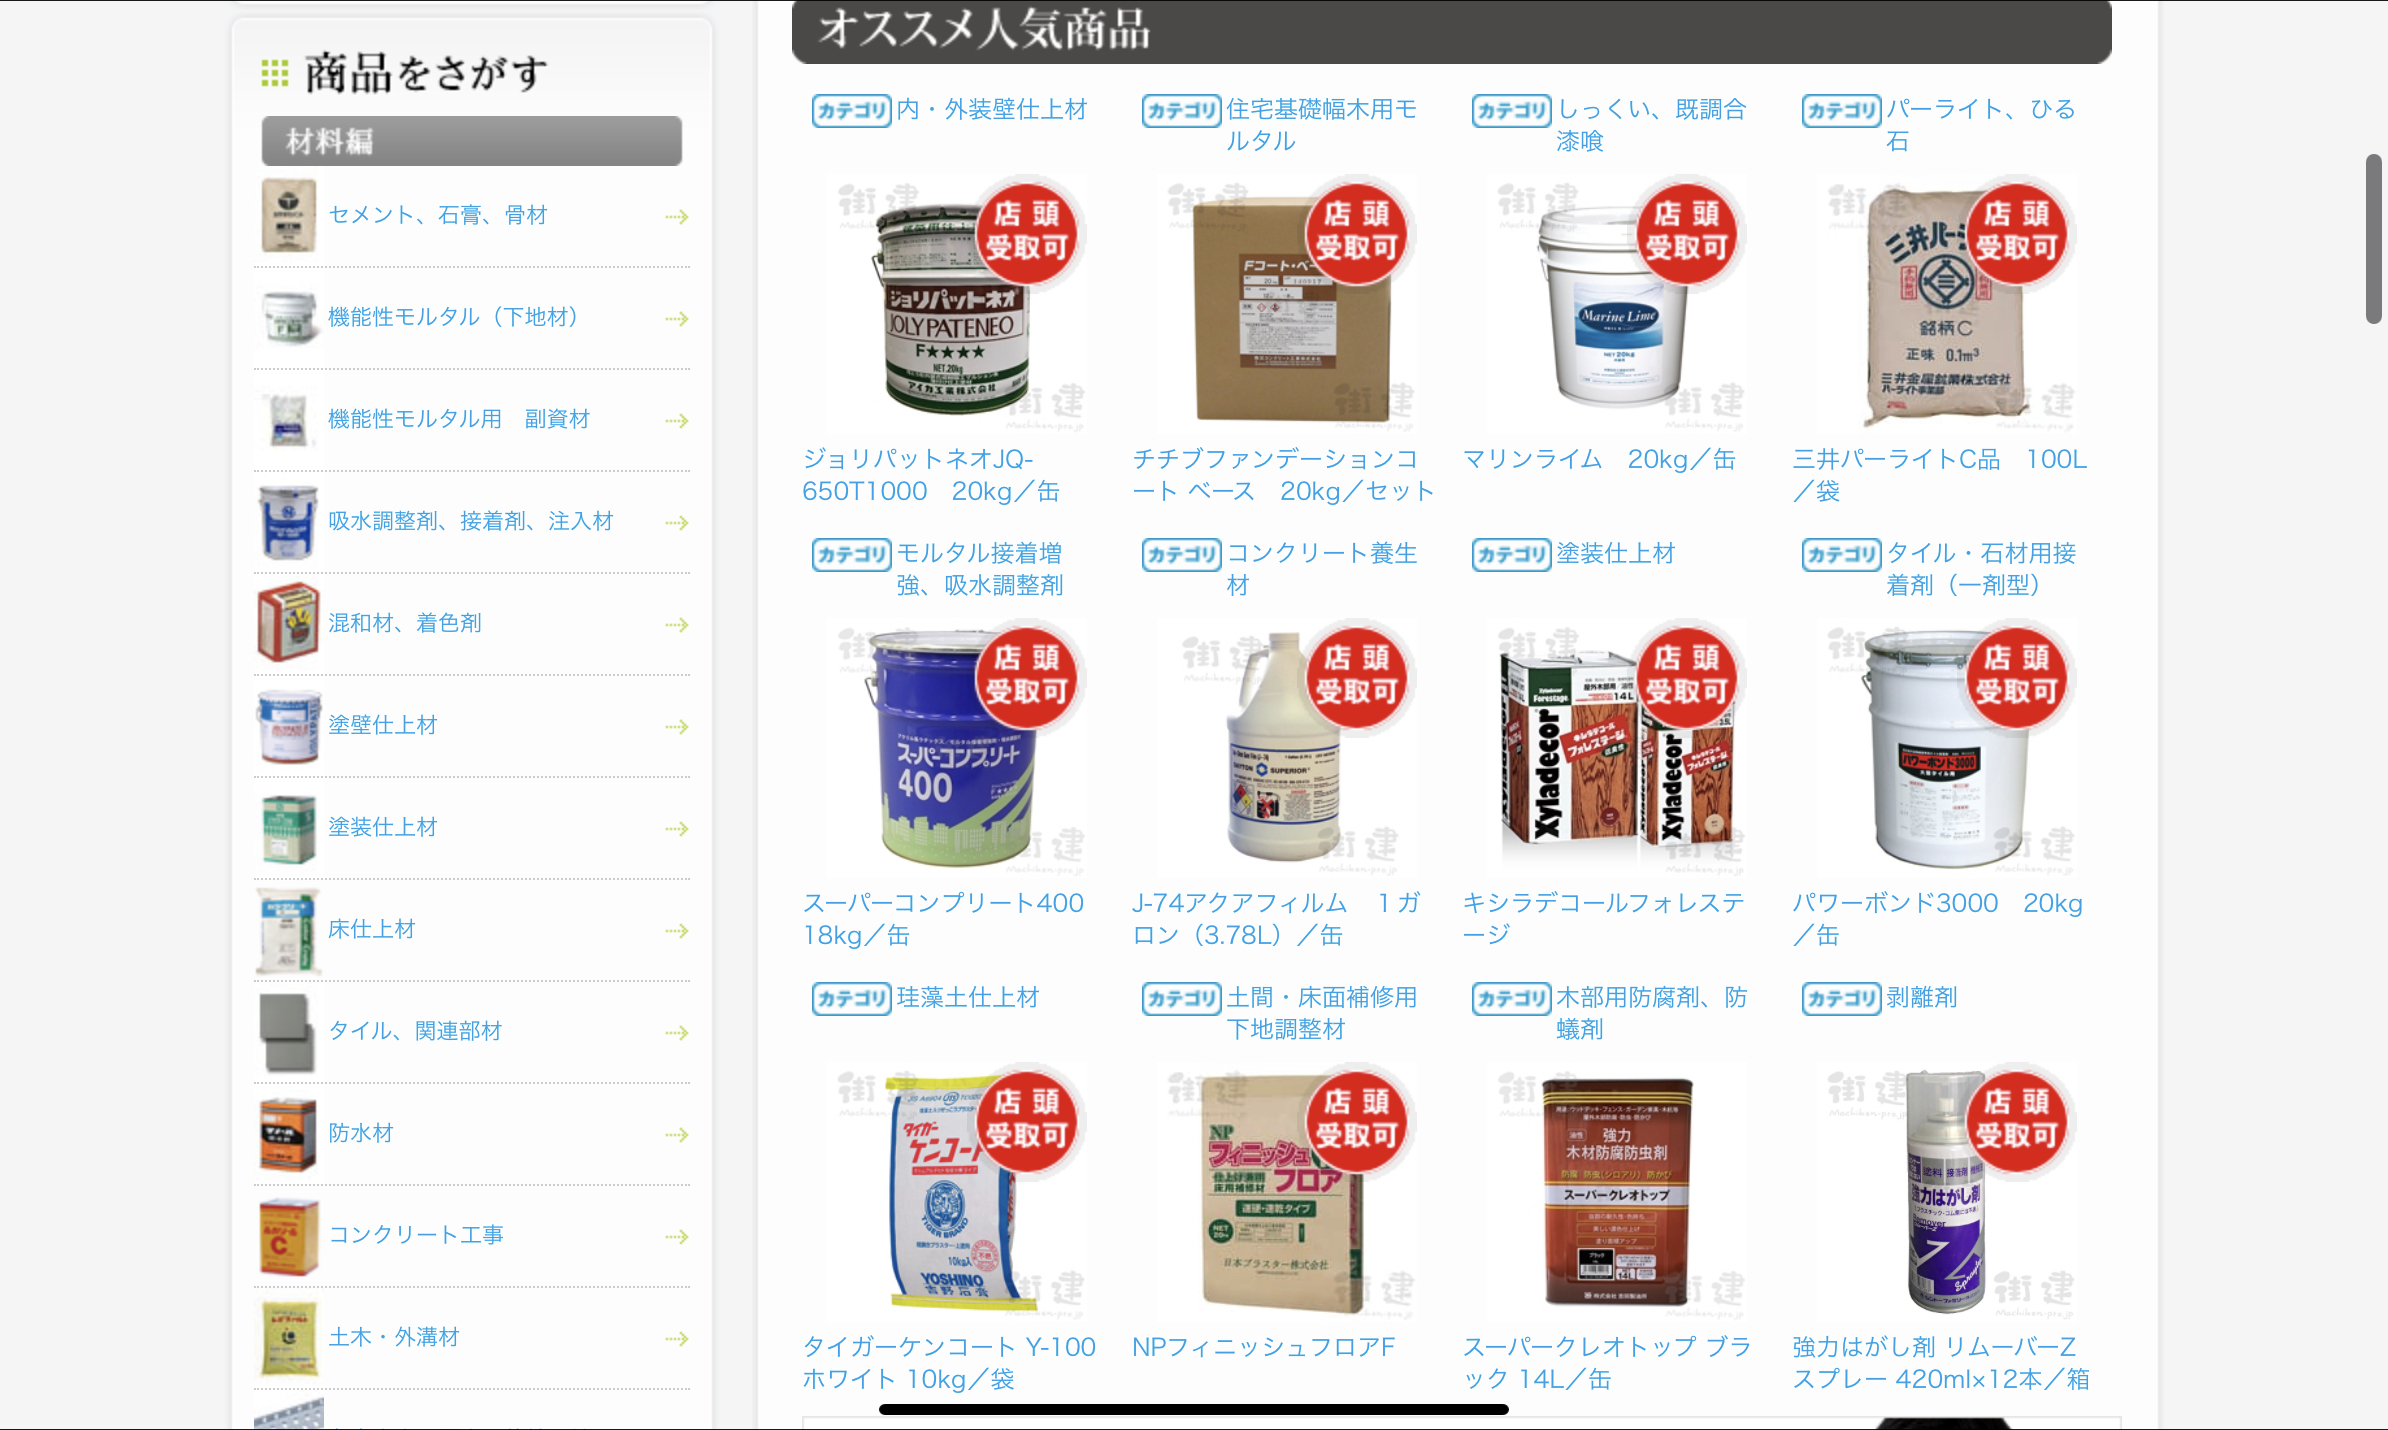
Task: Click the arrow beside 機能性モルタル（下地材）
Action: [677, 319]
